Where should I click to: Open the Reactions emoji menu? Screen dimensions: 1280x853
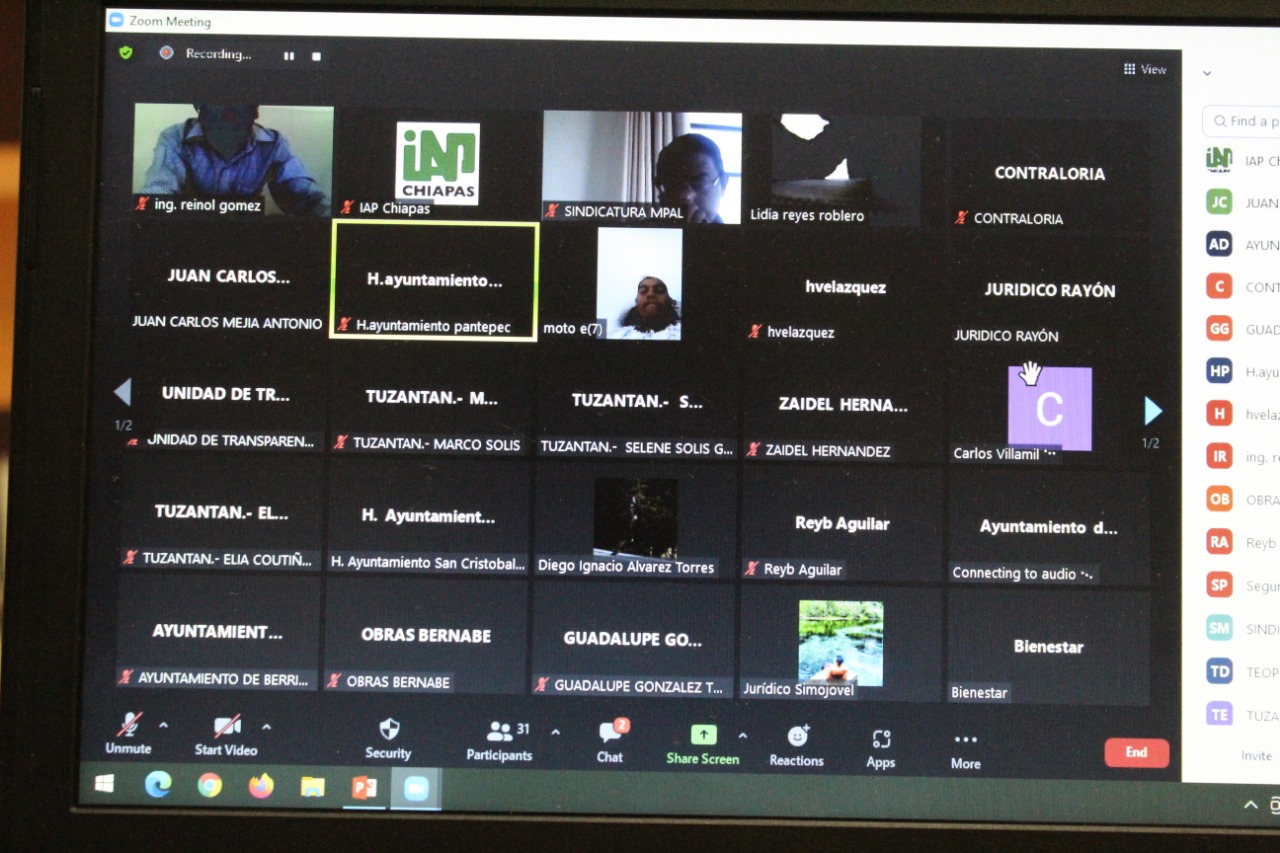pos(797,746)
